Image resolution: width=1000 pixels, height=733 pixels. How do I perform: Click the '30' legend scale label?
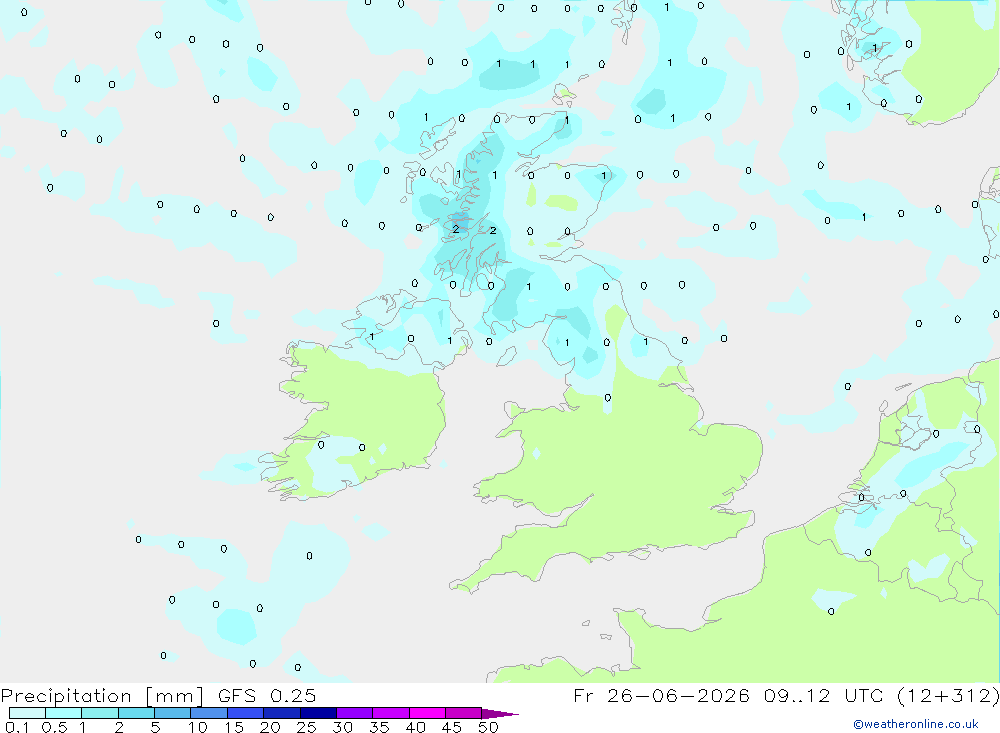tap(343, 727)
